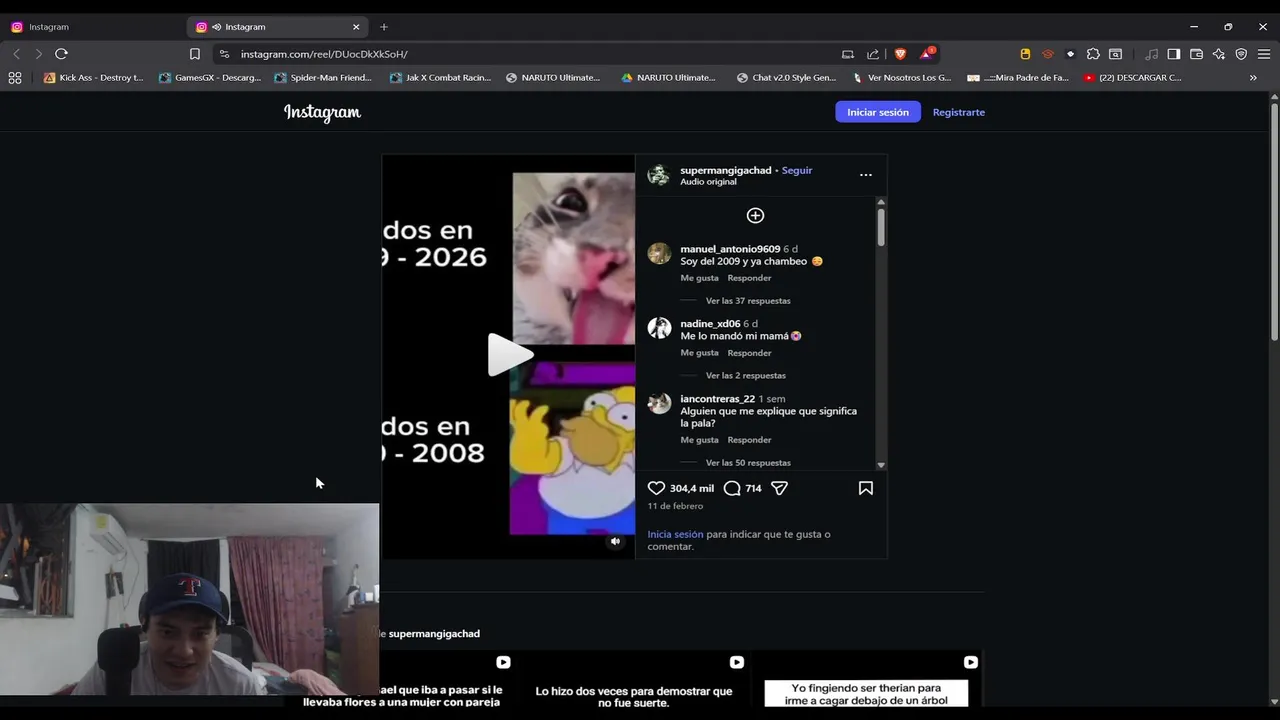Open the extensions puzzle icon

tap(1093, 54)
